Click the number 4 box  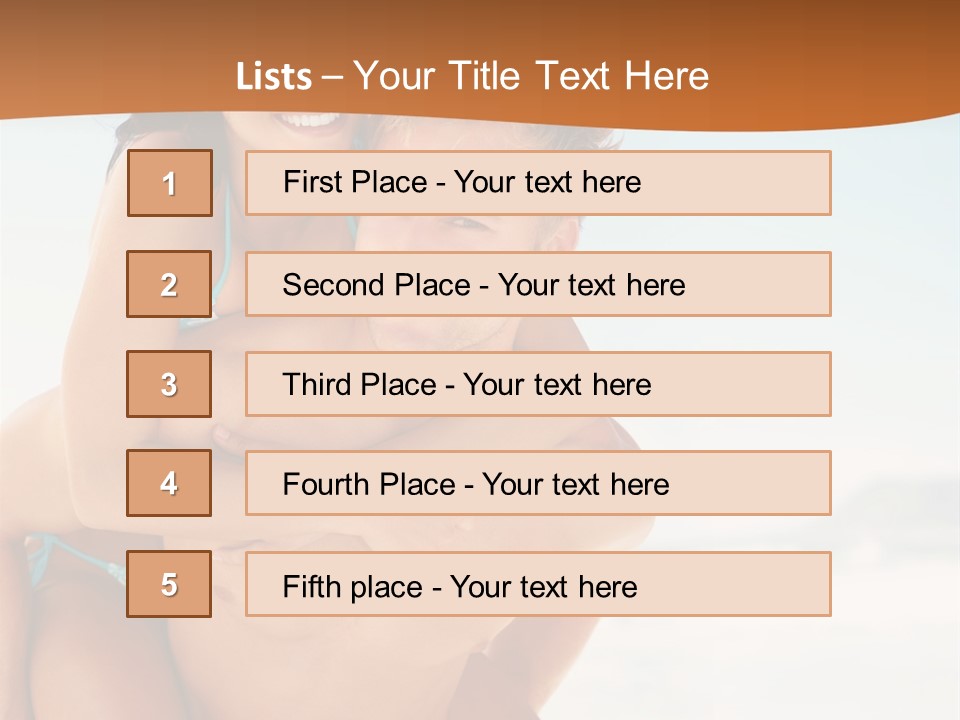(169, 483)
